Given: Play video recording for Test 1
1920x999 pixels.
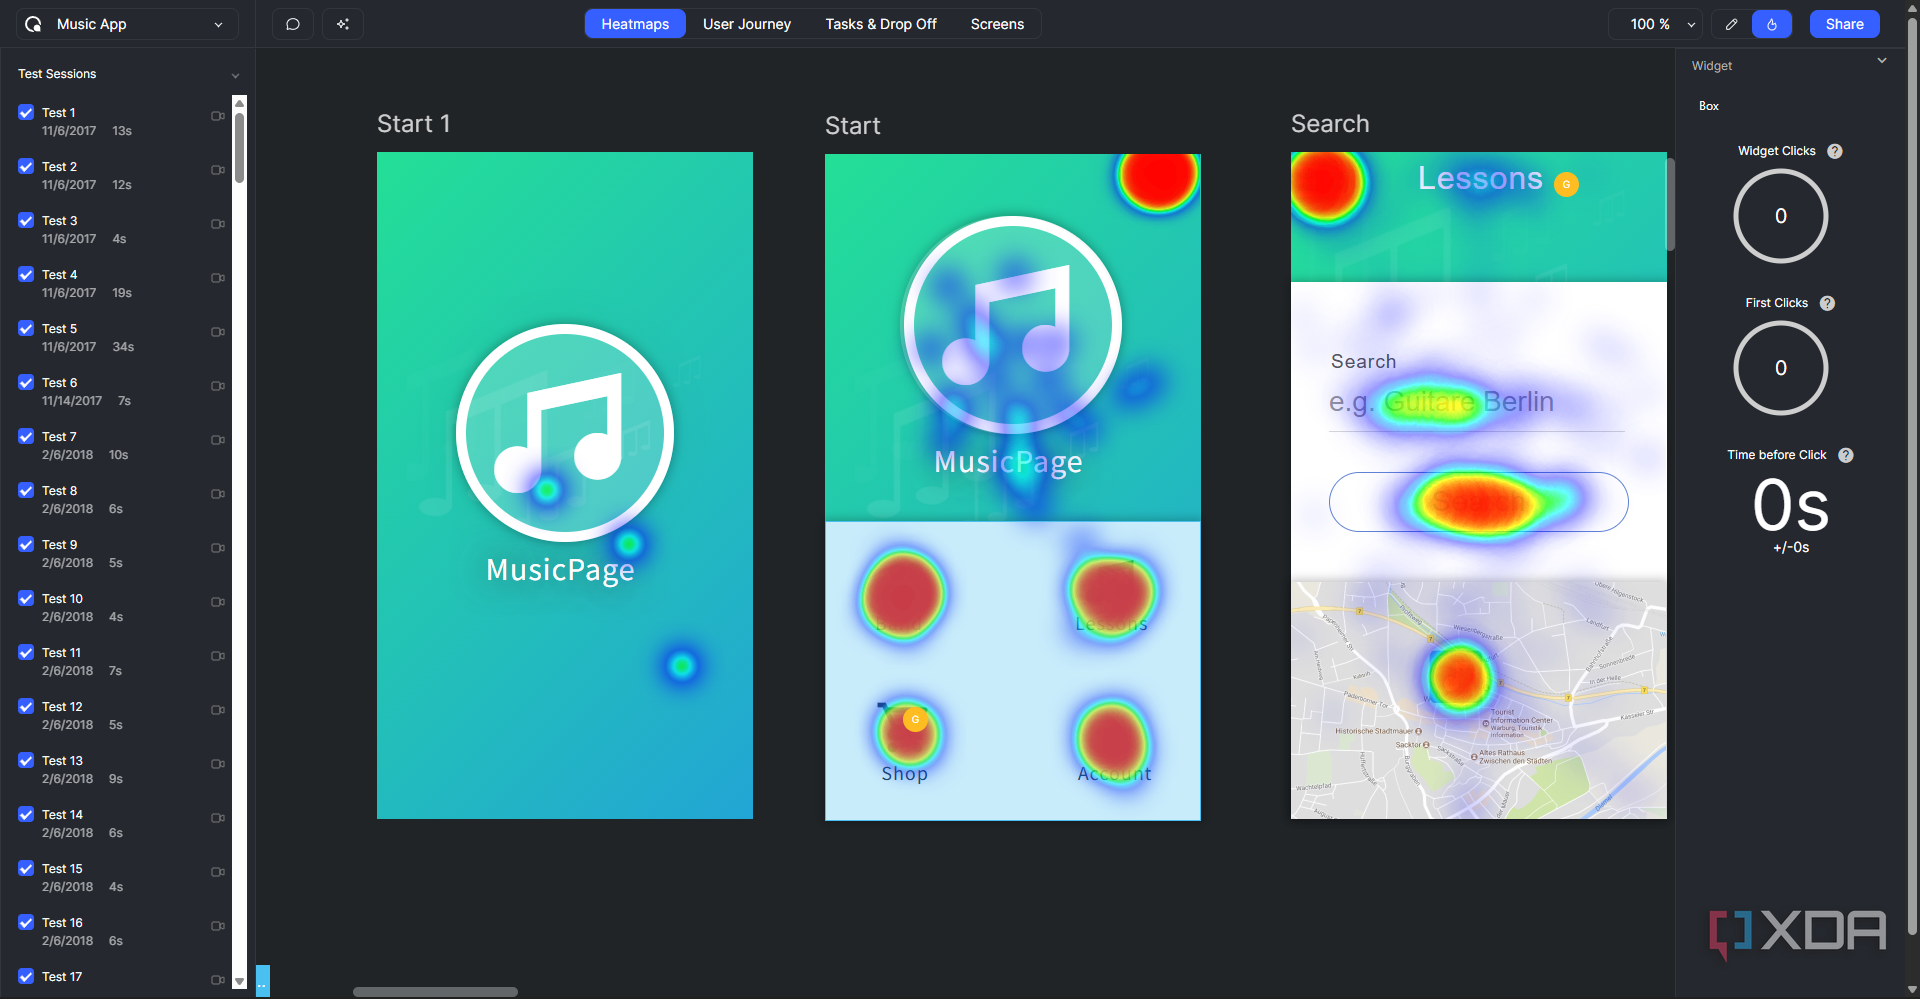Looking at the screenshot, I should click(218, 116).
